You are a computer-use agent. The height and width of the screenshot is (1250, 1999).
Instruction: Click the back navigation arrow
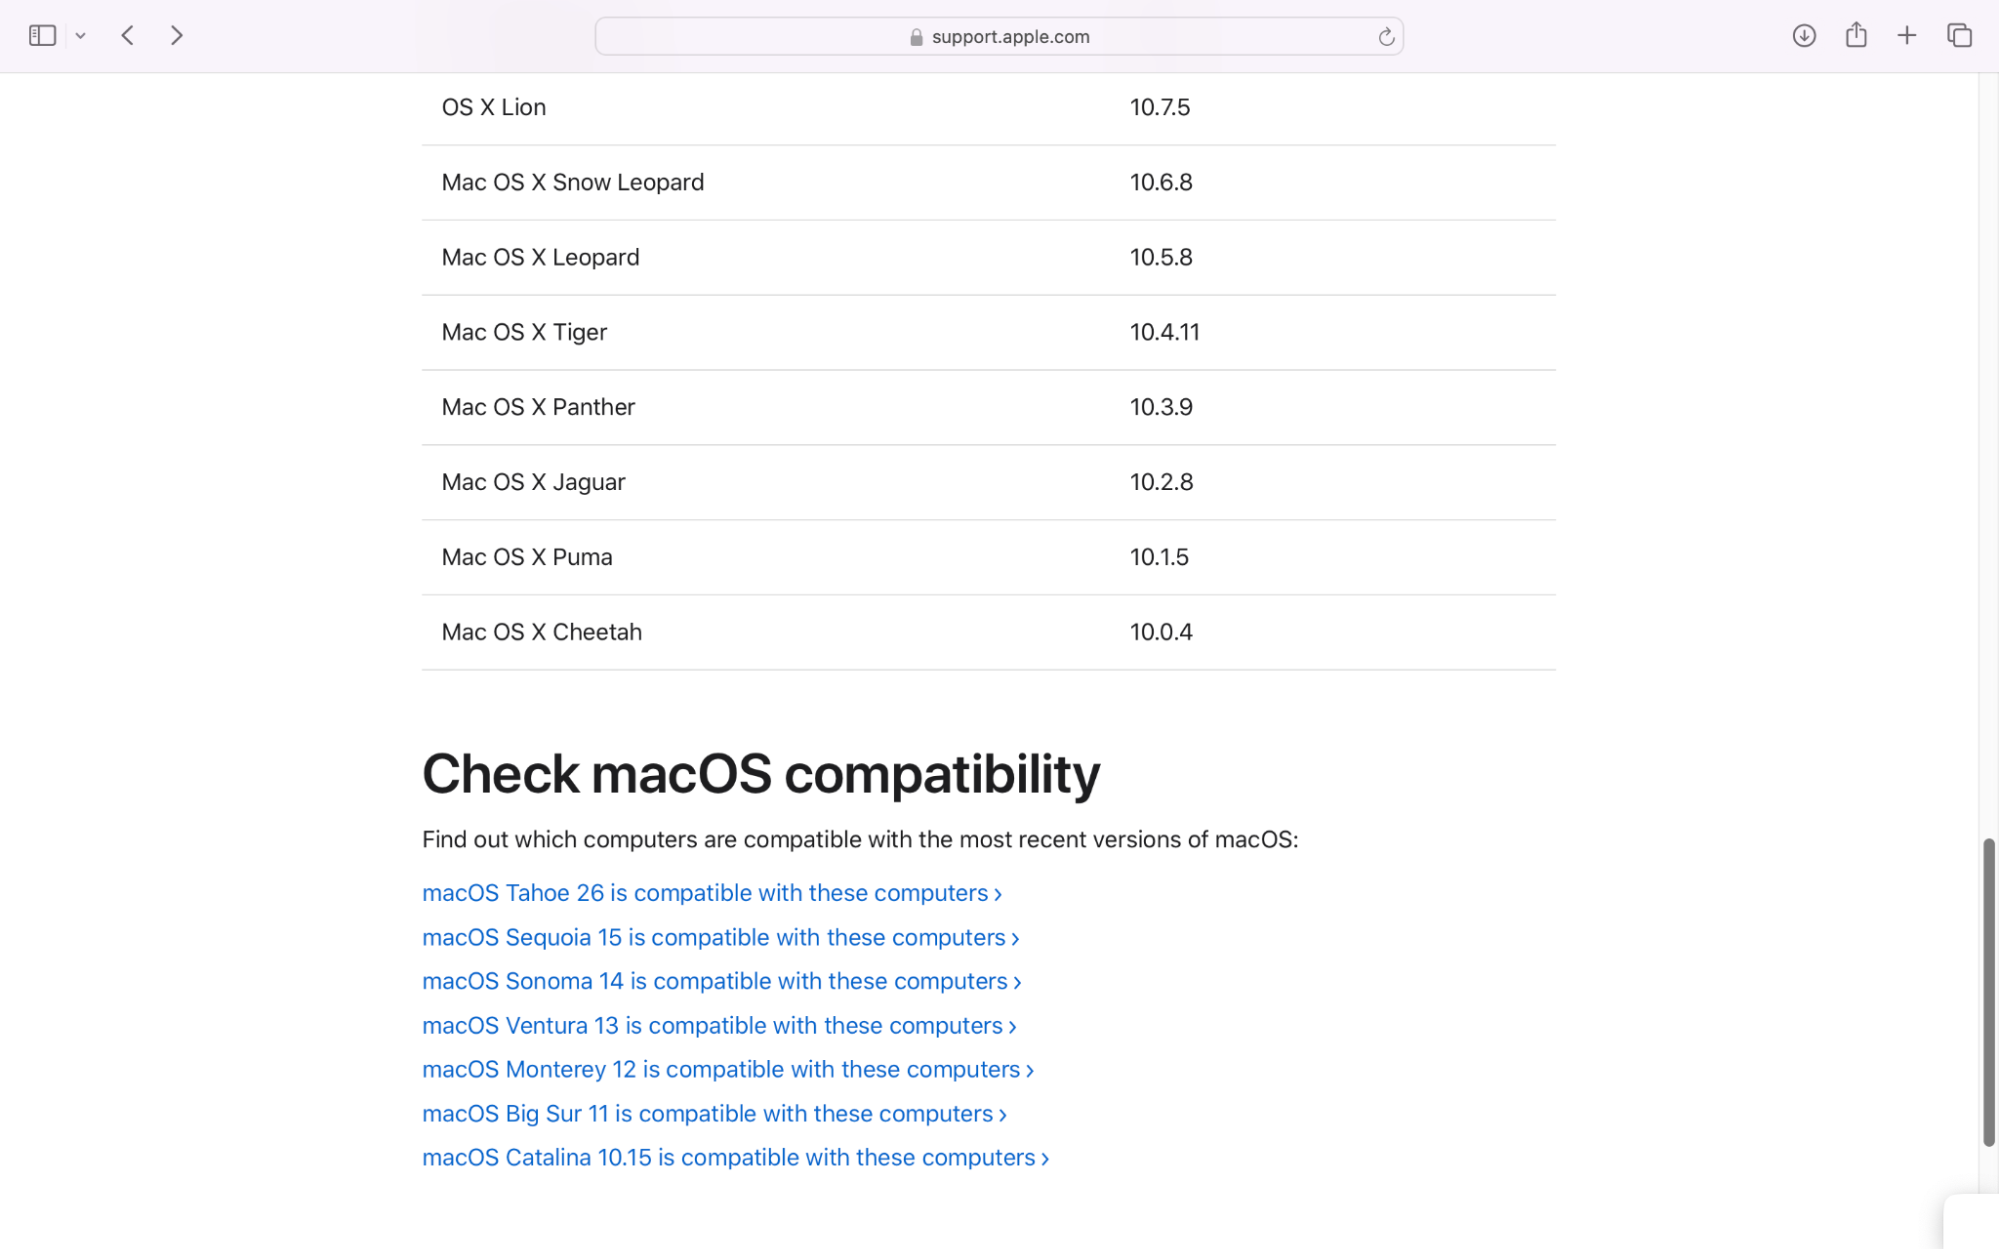point(127,35)
